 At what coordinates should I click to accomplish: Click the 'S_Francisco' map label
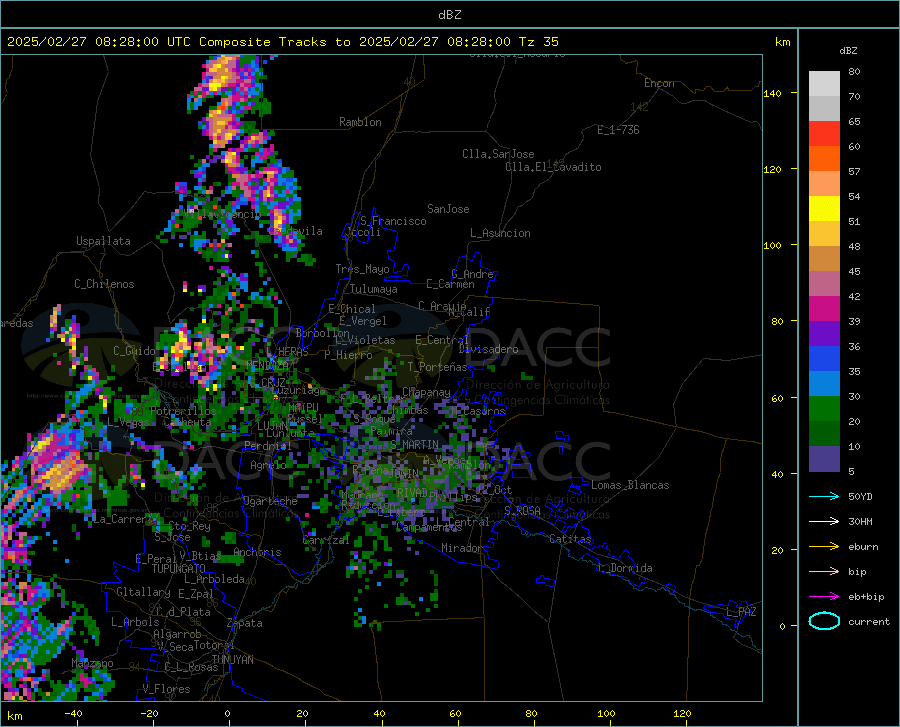(393, 221)
